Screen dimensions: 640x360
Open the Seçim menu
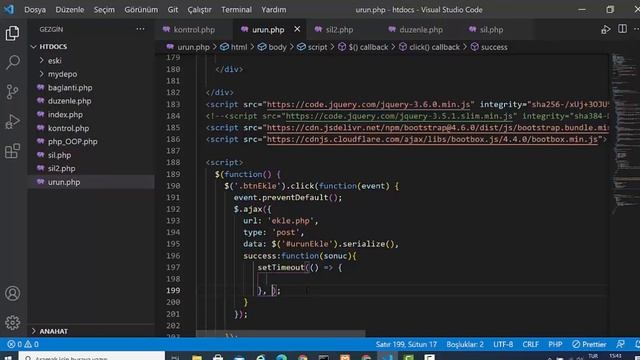point(104,9)
